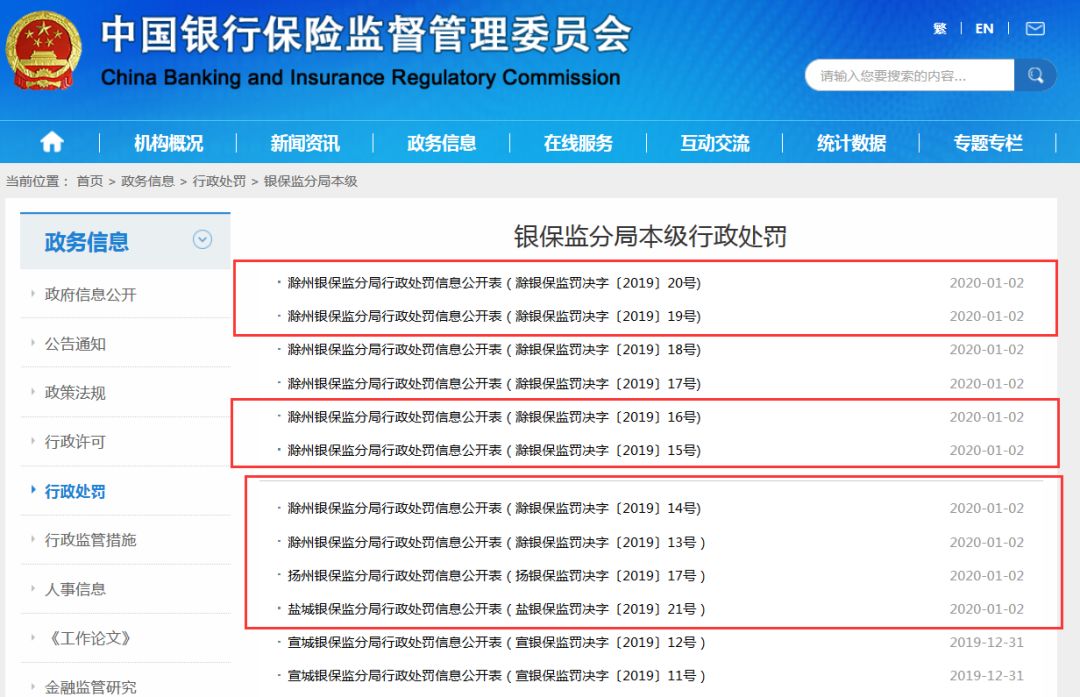This screenshot has width=1080, height=697.
Task: Open 滁银保监罚决字 [2019] 16号 notice
Action: click(x=494, y=417)
